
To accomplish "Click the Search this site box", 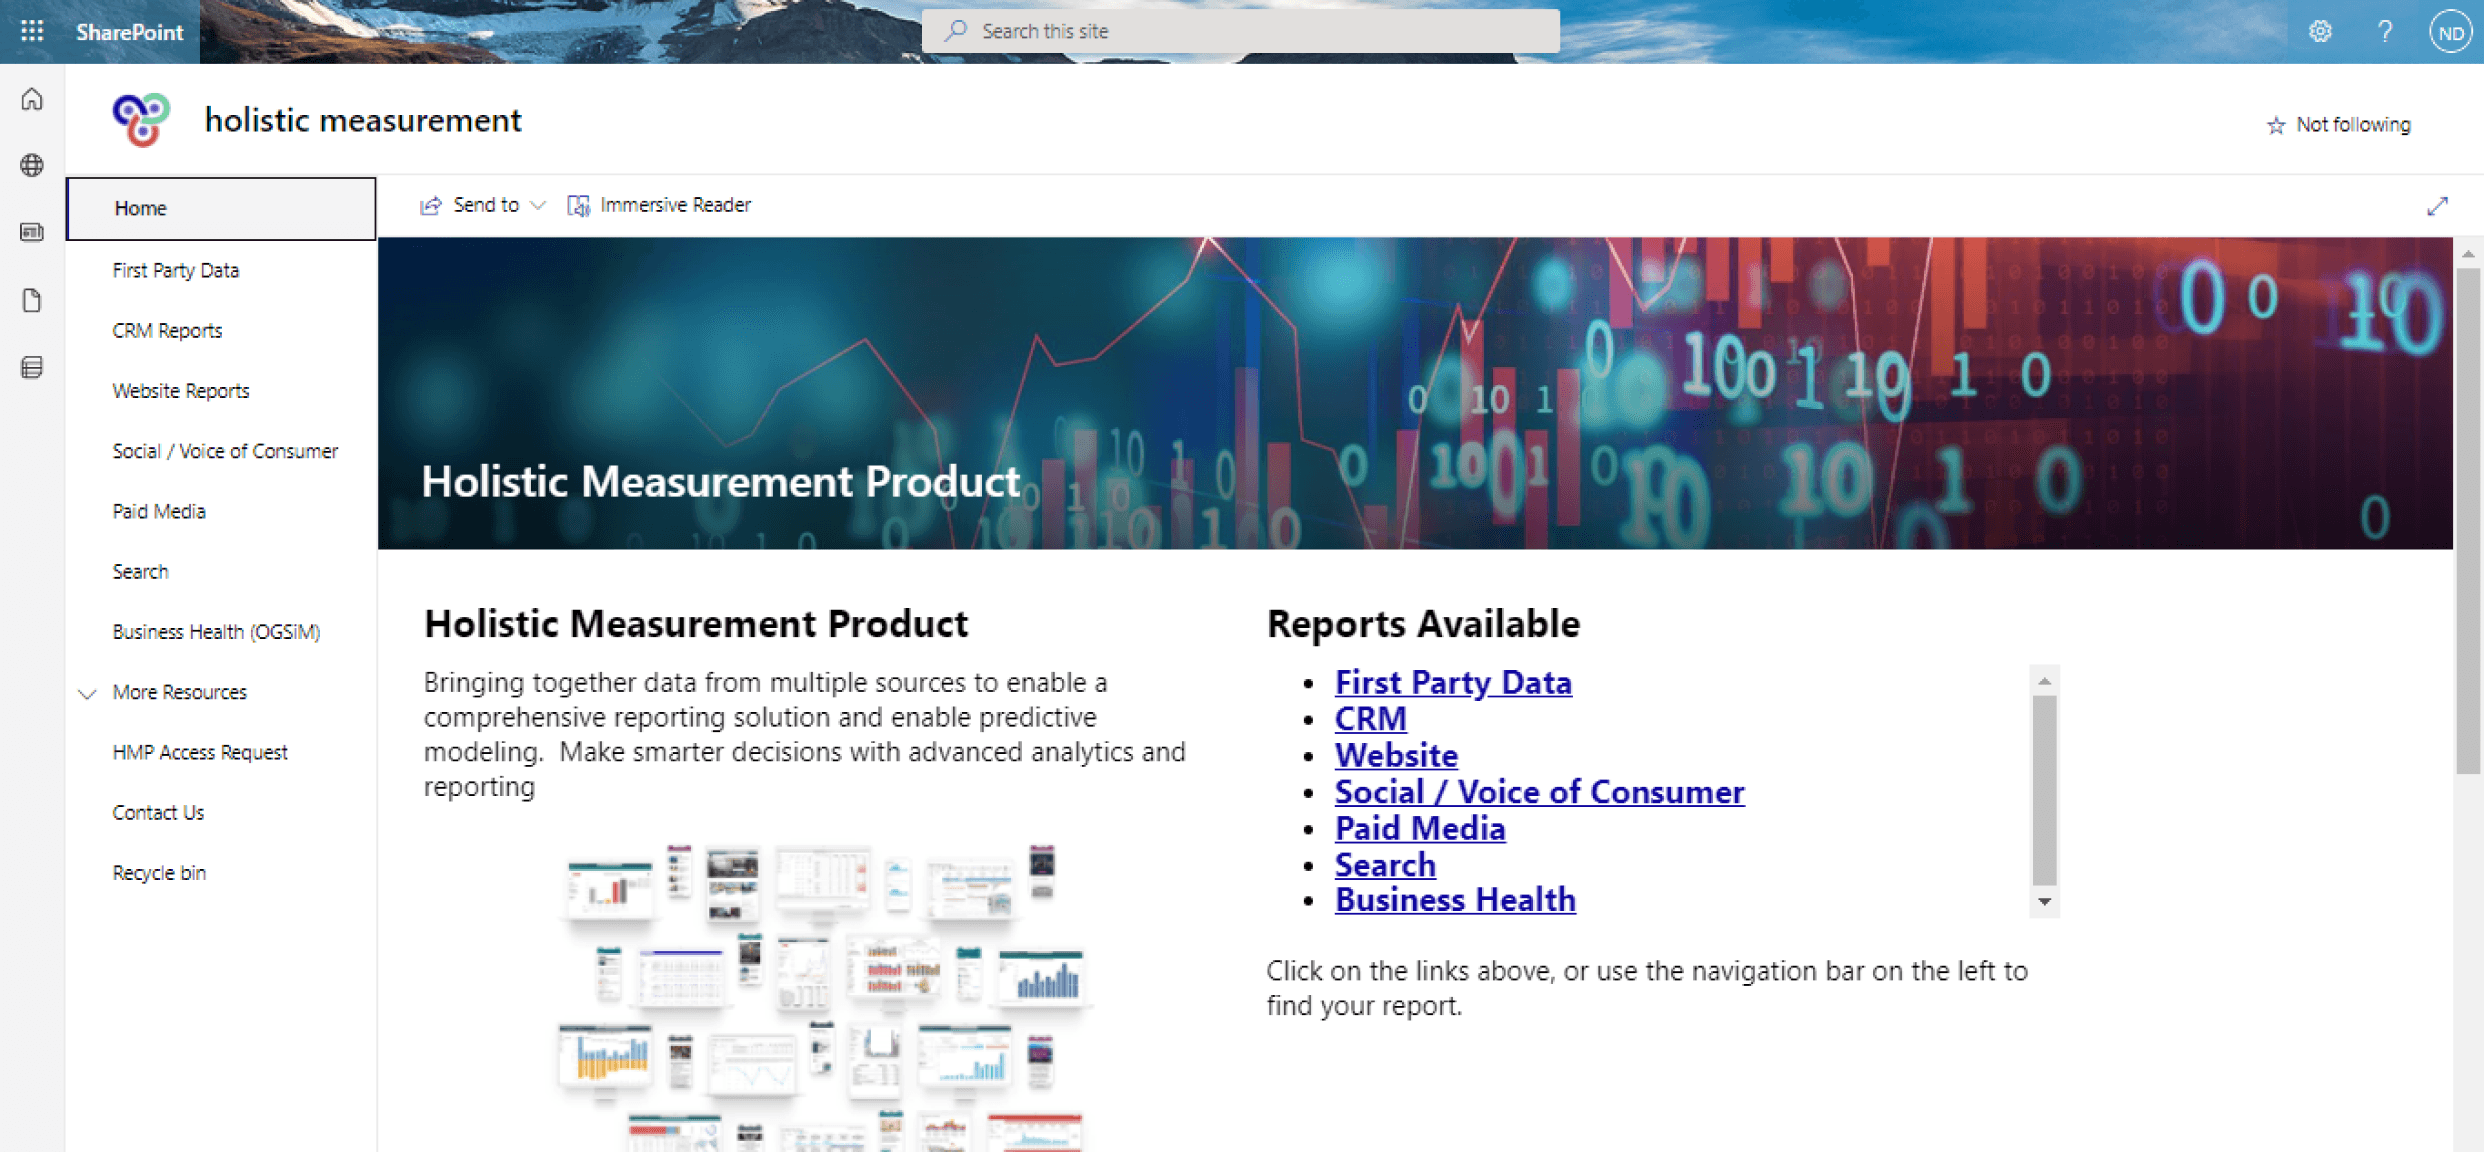I will 1240,31.
